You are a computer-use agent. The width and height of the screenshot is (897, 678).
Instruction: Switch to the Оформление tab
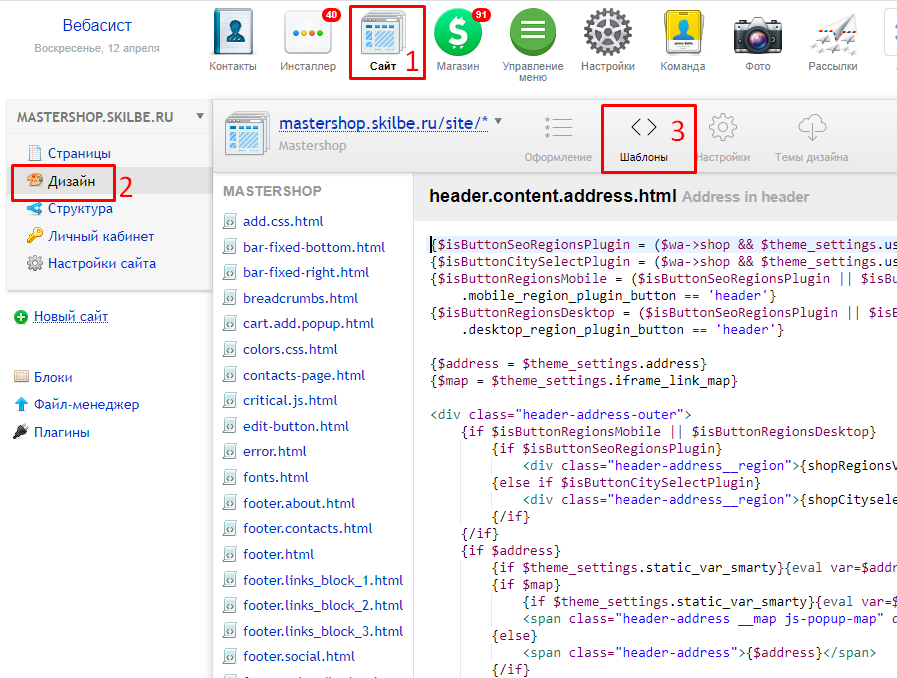(558, 138)
